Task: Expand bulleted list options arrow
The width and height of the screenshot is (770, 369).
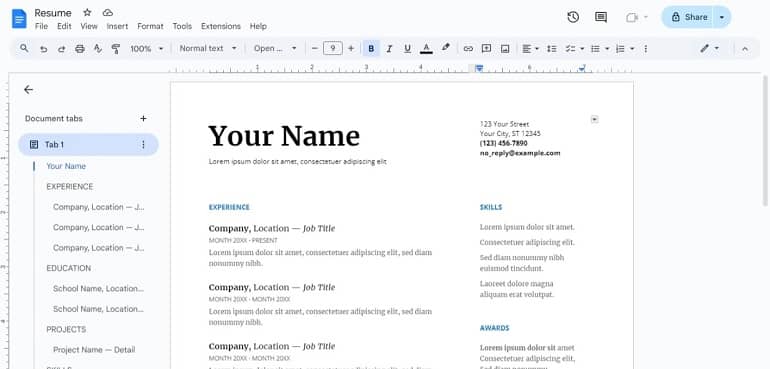Action: (x=607, y=49)
